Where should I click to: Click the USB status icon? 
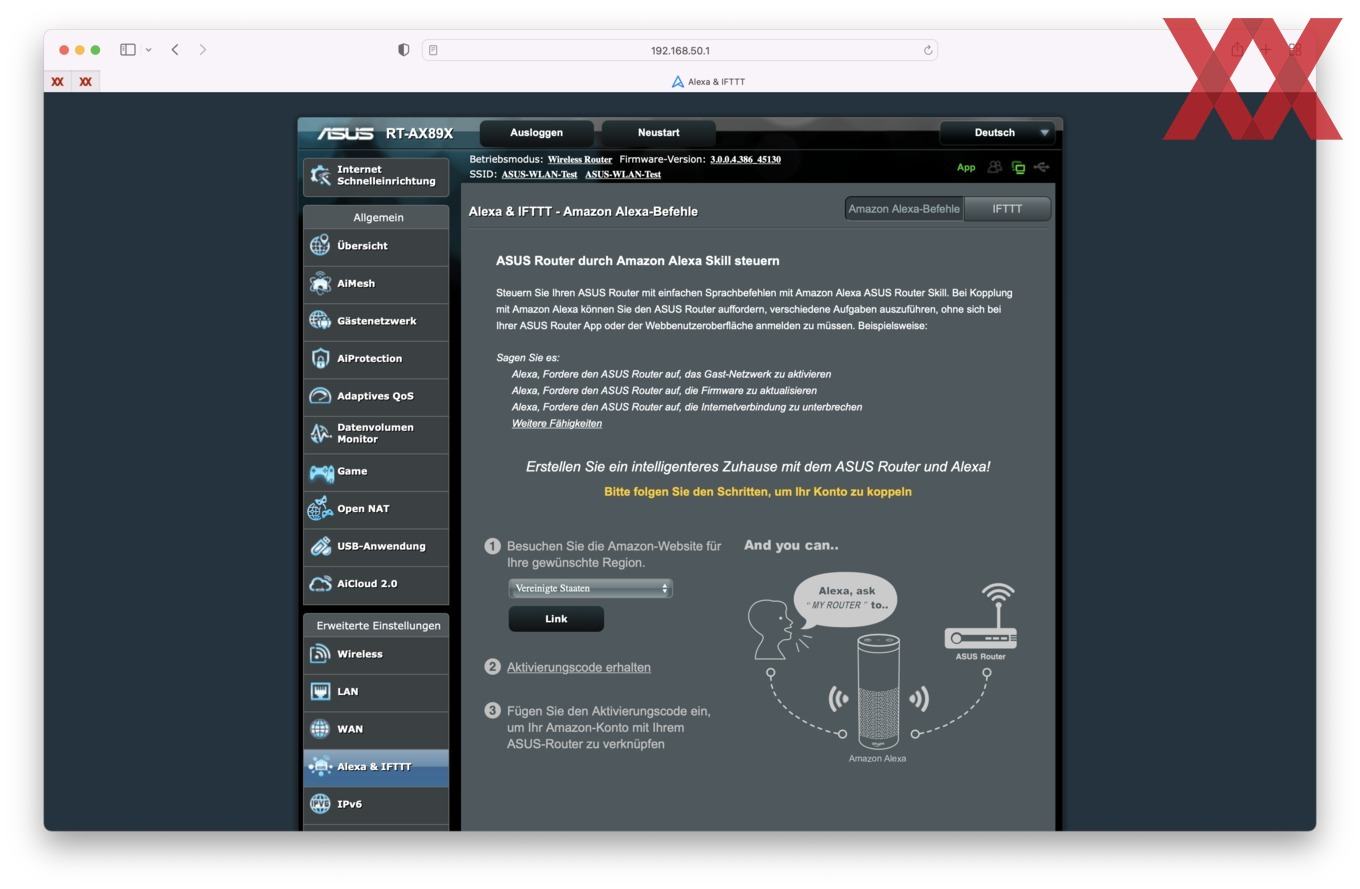click(x=1042, y=167)
